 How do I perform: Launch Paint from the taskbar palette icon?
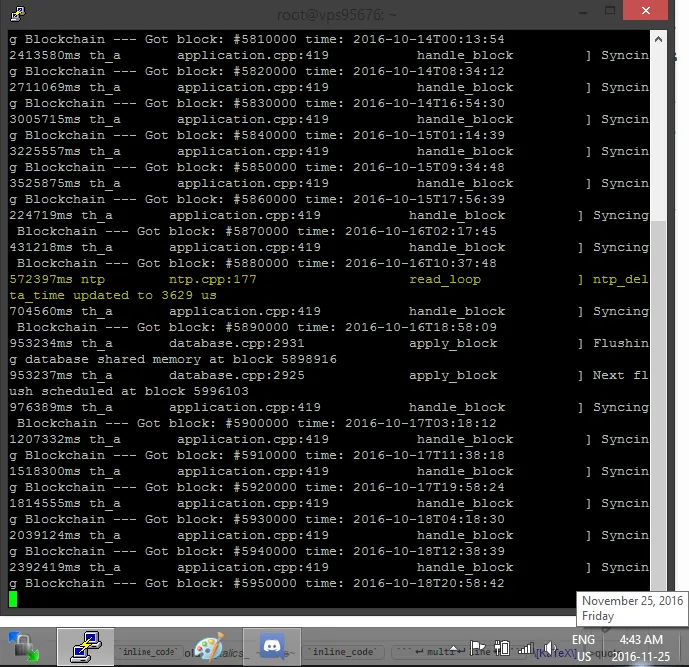pos(210,647)
